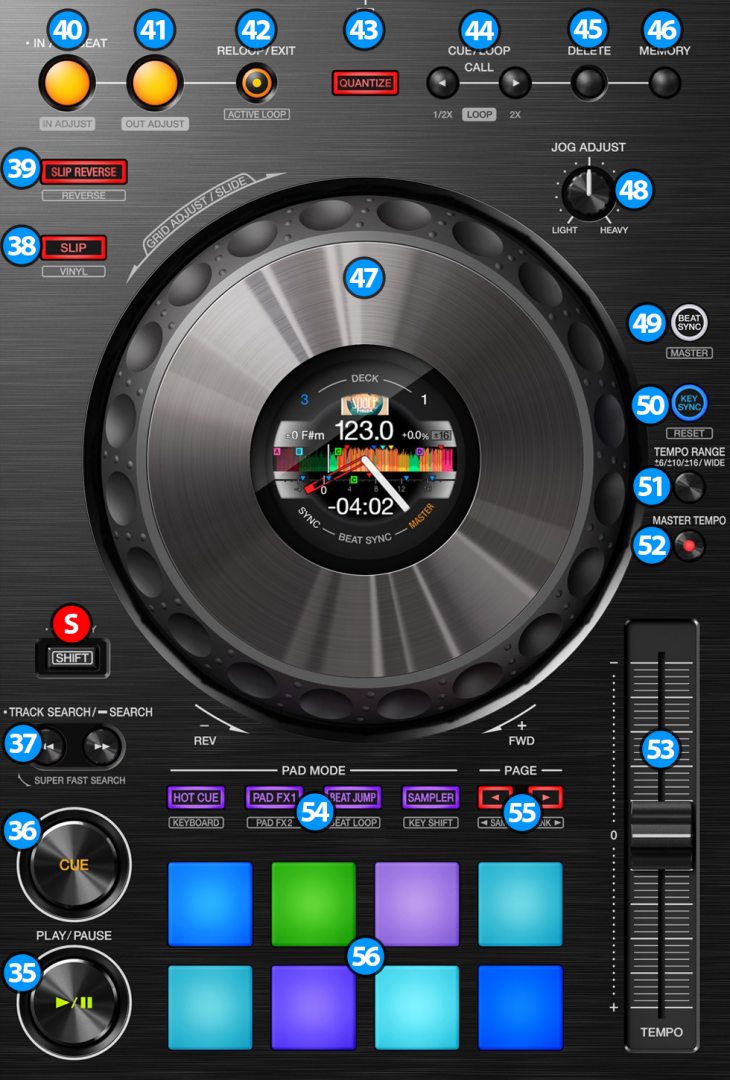
Task: Toggle Slip Reverse
Action: [84, 172]
